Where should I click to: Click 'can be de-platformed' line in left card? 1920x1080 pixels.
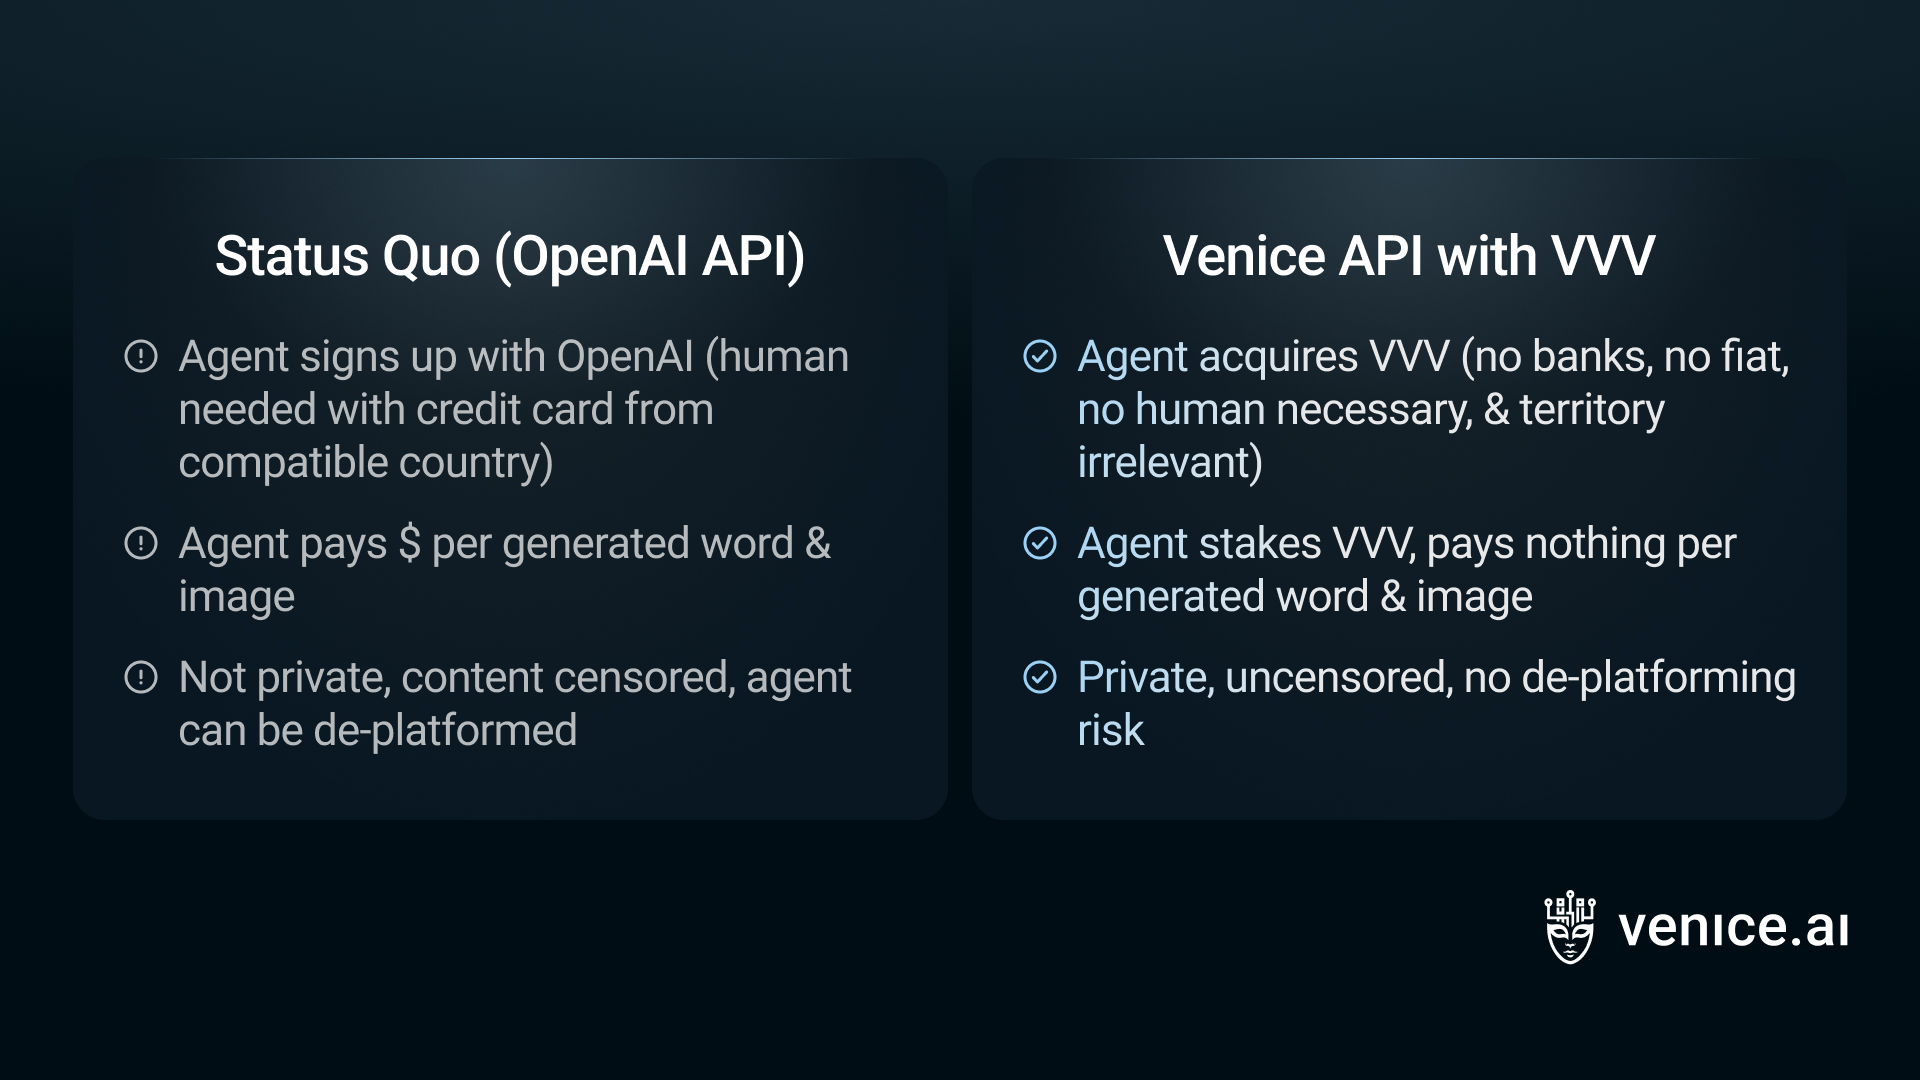[x=378, y=731]
